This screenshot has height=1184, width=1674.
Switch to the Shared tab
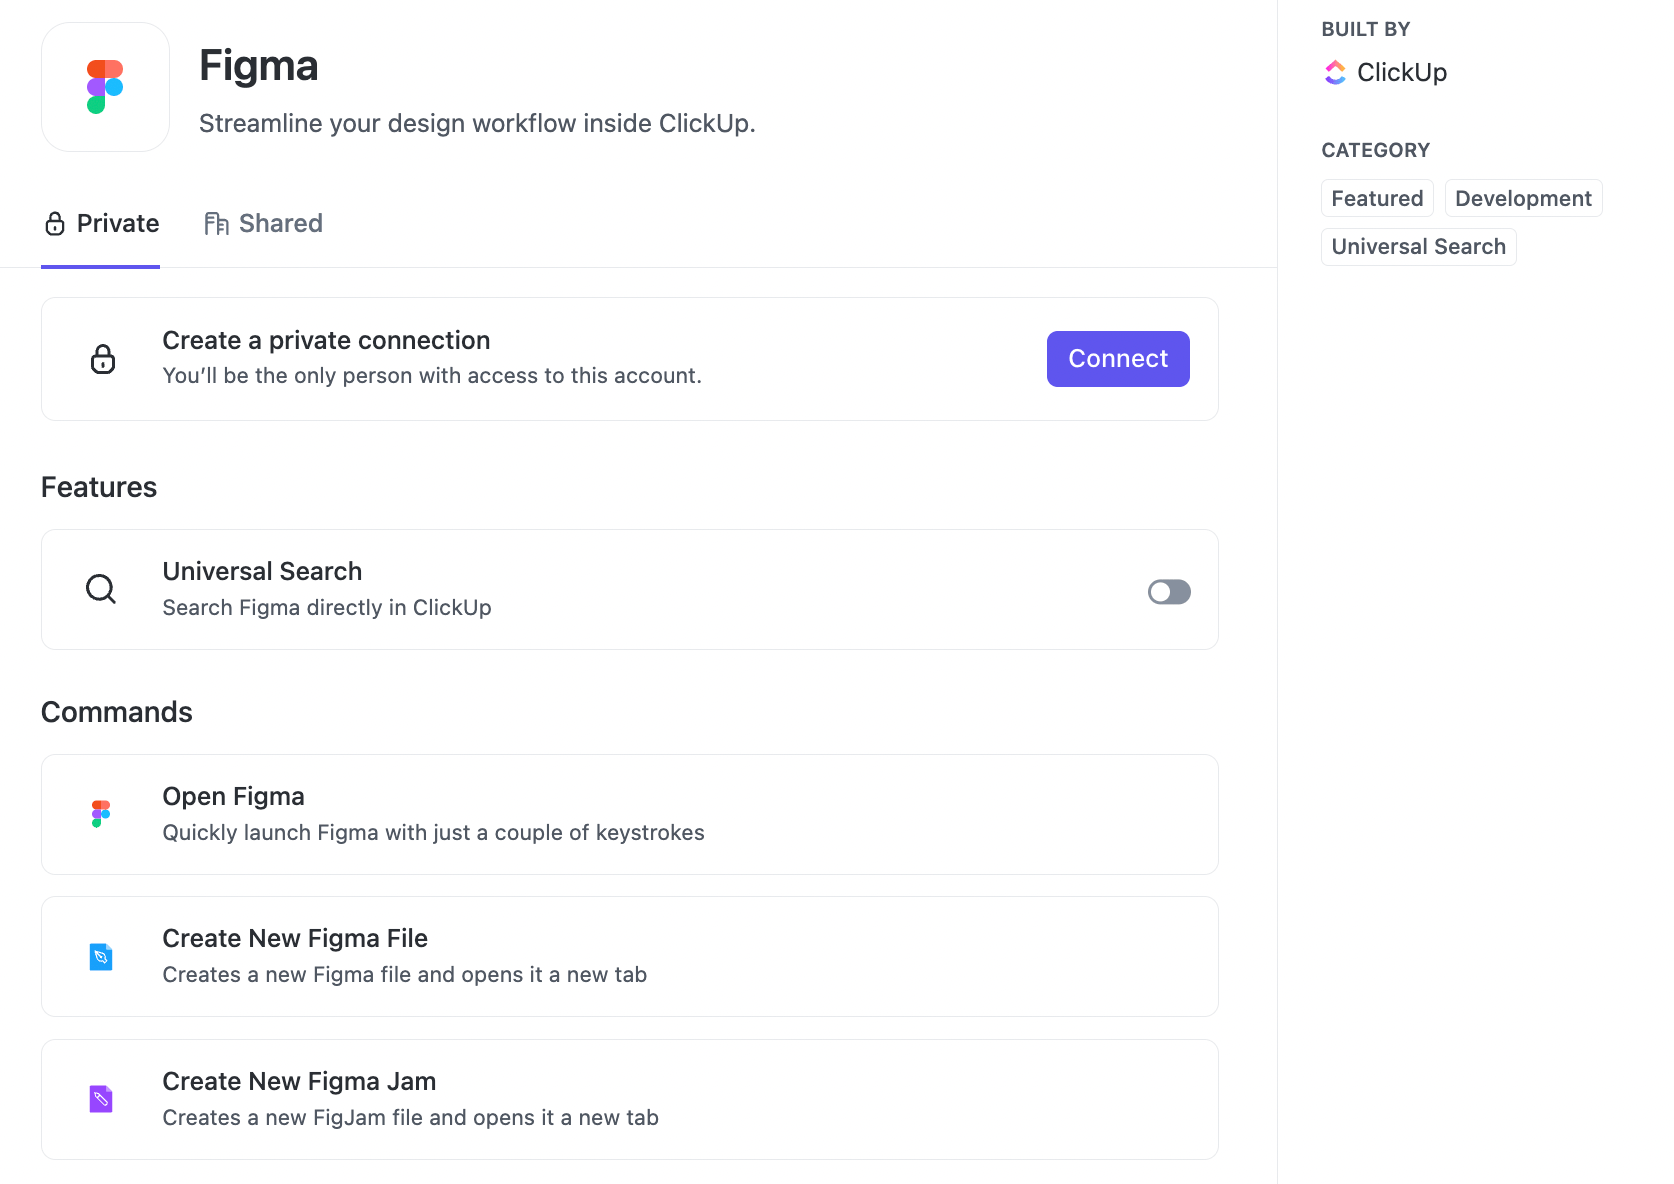point(281,223)
